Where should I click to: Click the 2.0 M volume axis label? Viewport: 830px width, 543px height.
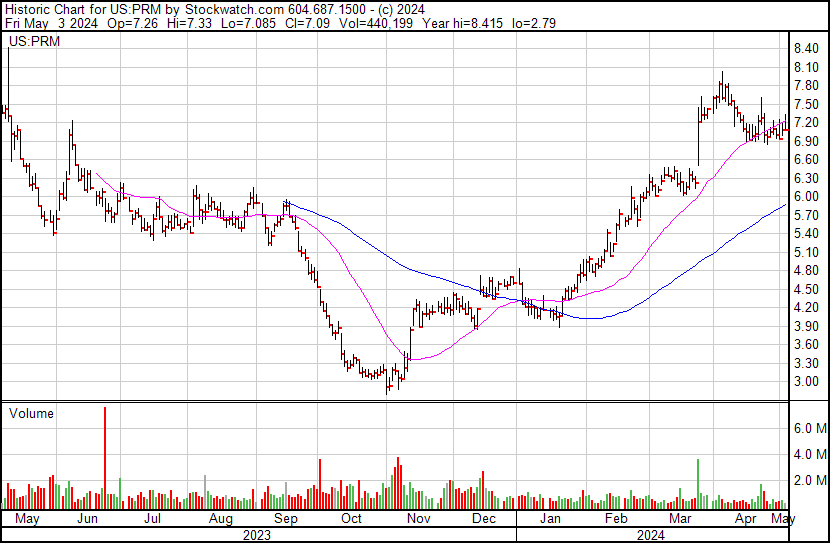[810, 480]
